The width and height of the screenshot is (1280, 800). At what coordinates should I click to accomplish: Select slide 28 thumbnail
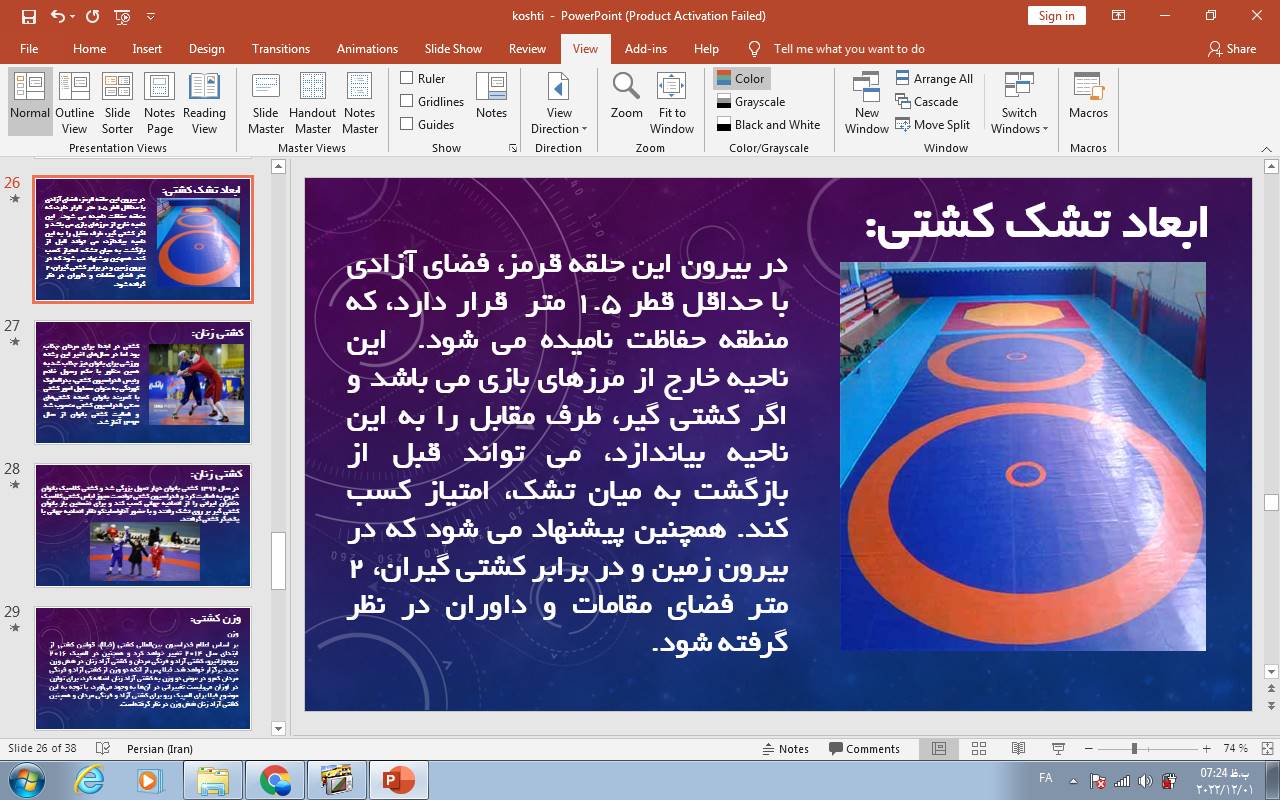(x=143, y=525)
